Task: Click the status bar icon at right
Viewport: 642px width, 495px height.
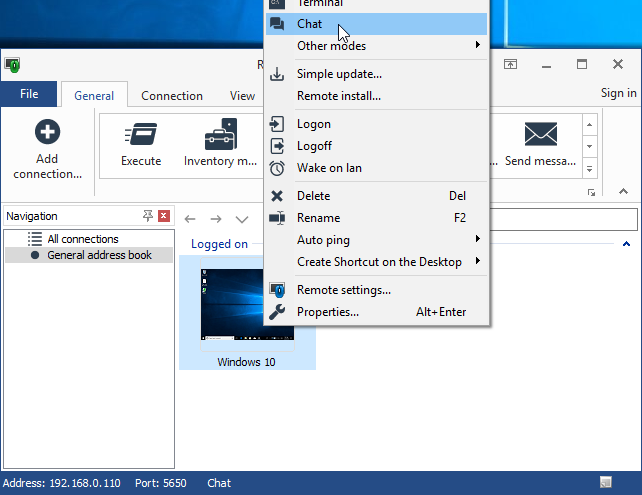Action: click(x=606, y=482)
